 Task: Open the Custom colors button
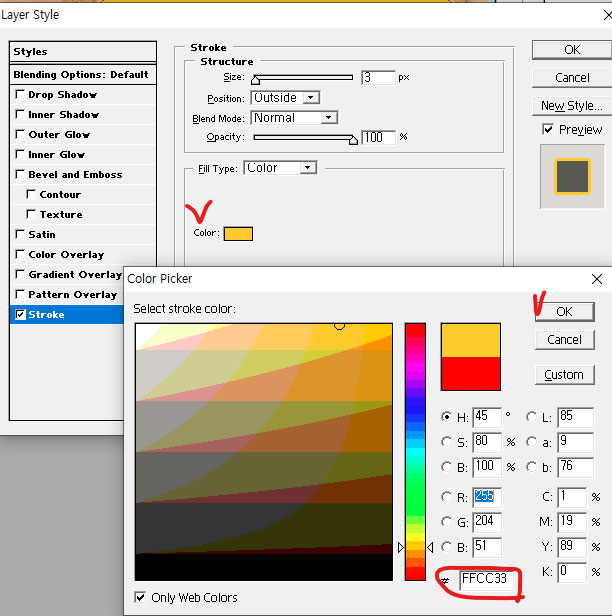point(564,375)
